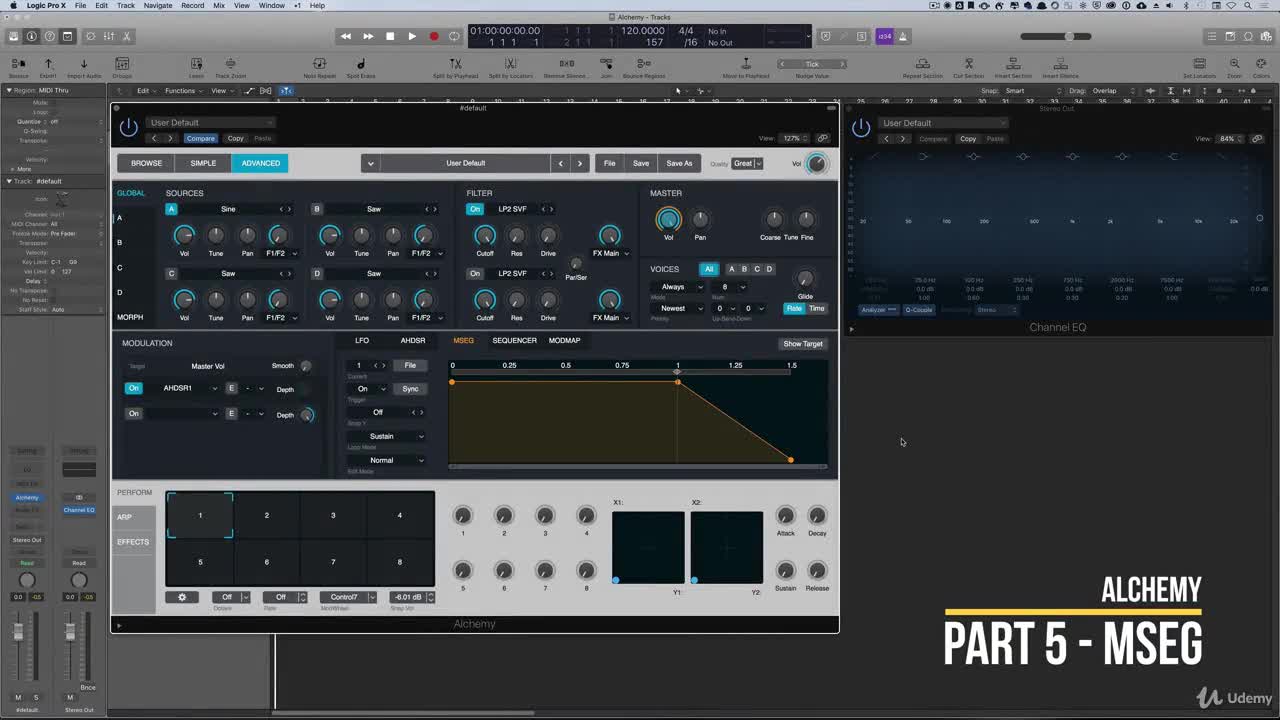Click the Move to Playhead icon
Screen dimensions: 1280x720
pyautogui.click(x=746, y=66)
